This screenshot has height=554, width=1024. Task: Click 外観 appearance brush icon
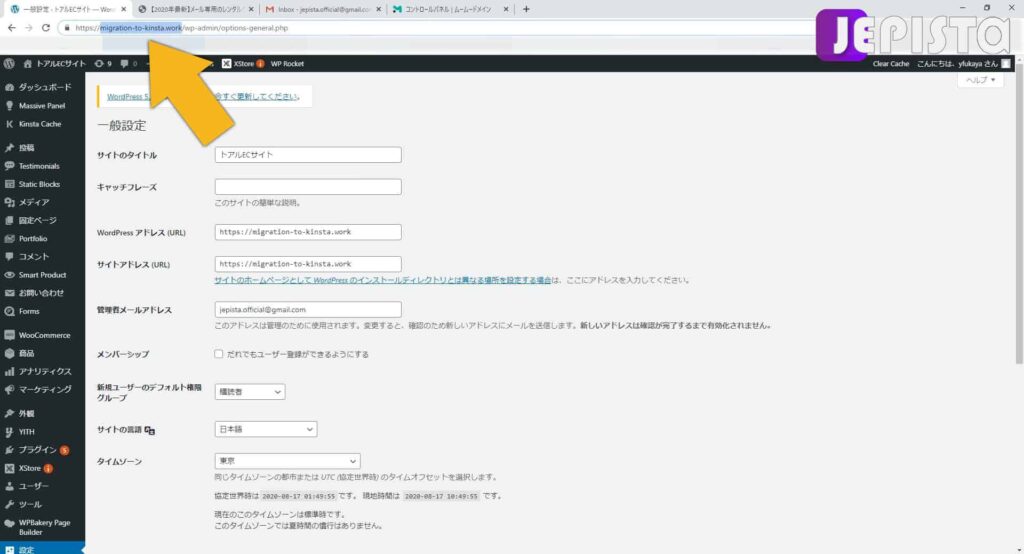[9, 414]
